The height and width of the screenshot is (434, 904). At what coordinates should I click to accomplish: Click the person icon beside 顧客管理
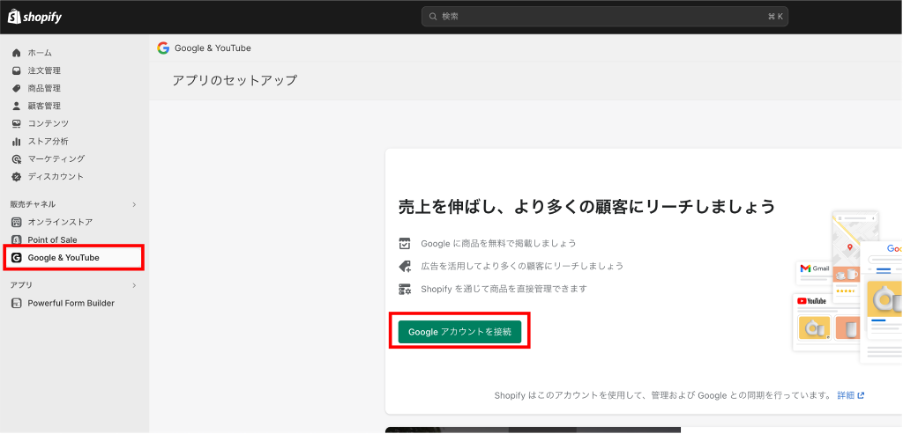(x=16, y=106)
